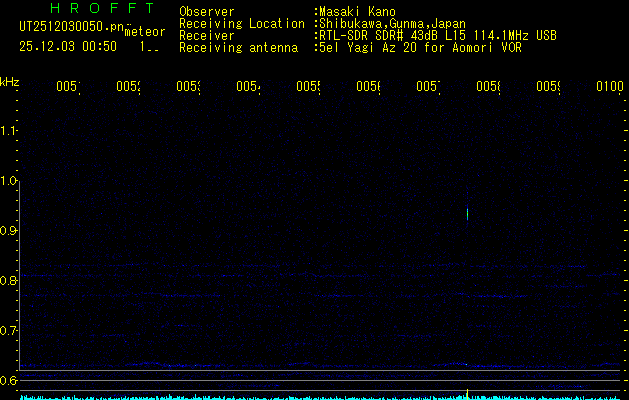Viewport: 629px width, 400px height.
Task: Click the kHz axis unit label
Action: click(10, 81)
